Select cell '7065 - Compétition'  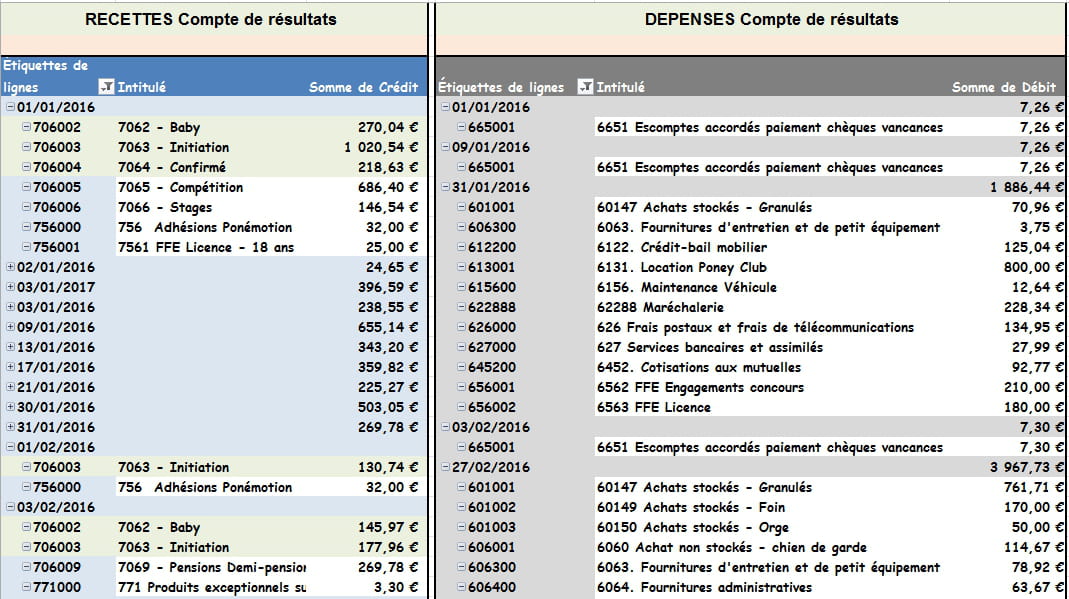180,187
